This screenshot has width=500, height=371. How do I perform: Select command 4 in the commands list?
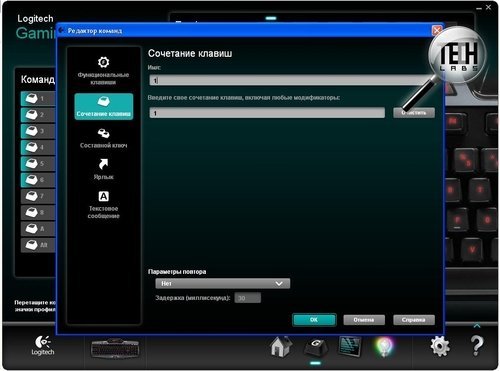(x=38, y=147)
